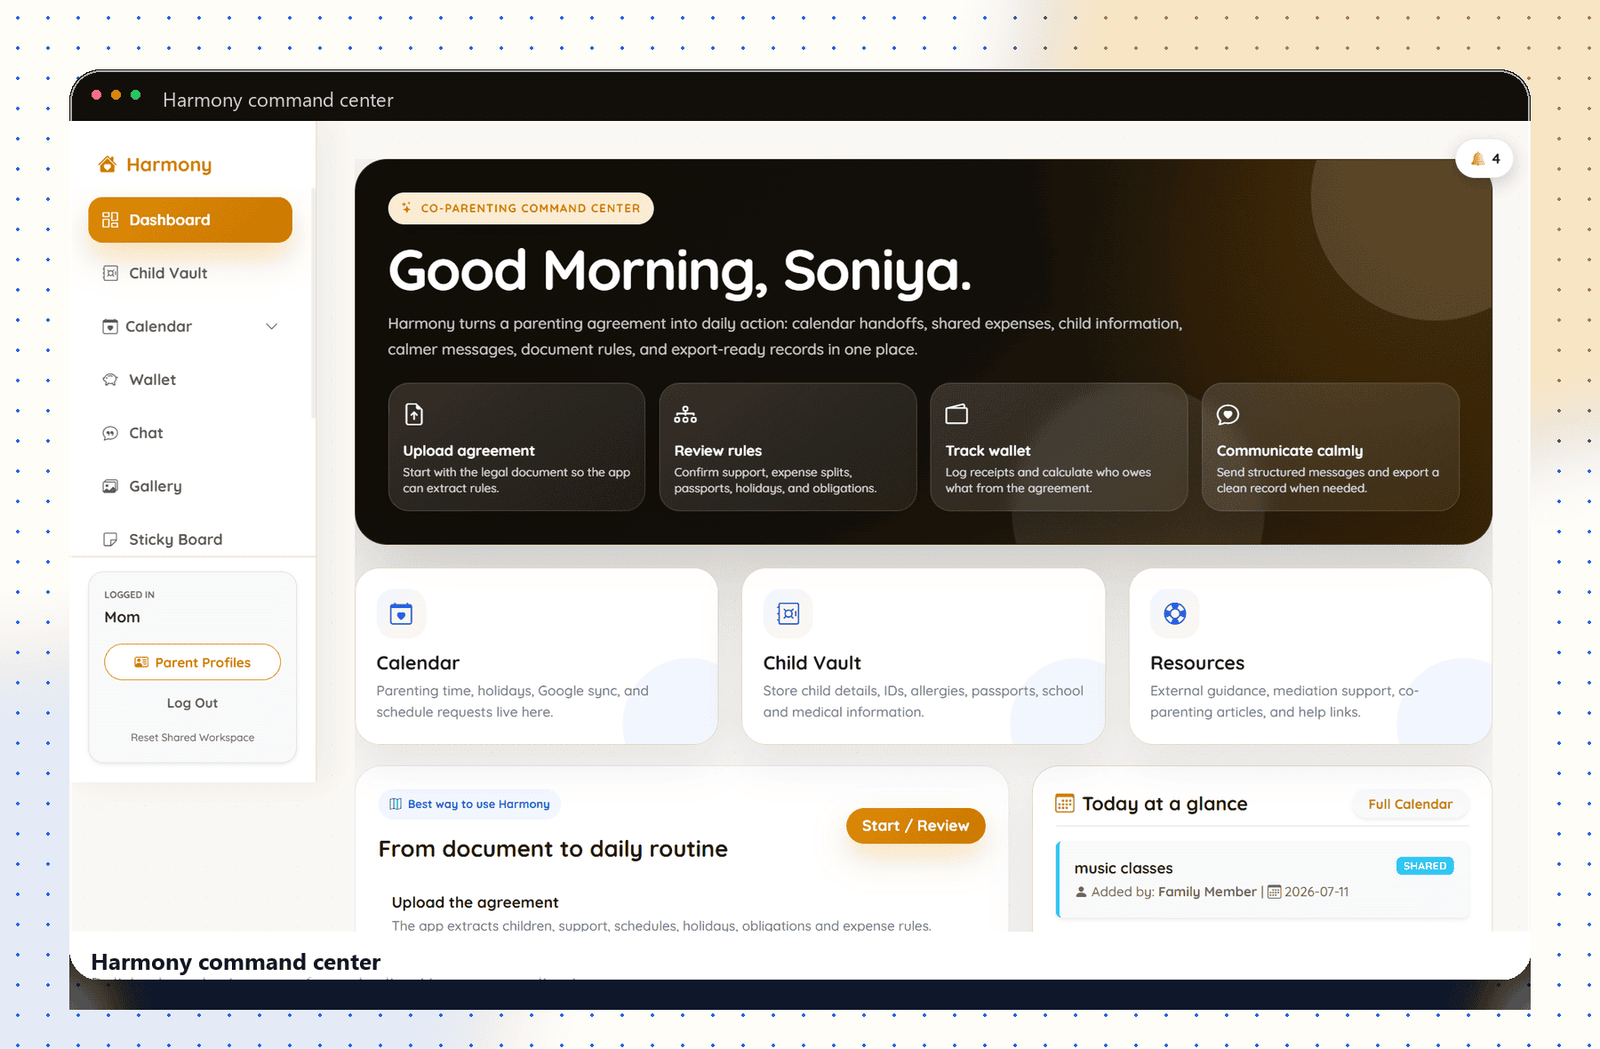Viewport: 1600px width, 1049px height.
Task: Expand the Calendar submenu chevron
Action: pos(271,327)
